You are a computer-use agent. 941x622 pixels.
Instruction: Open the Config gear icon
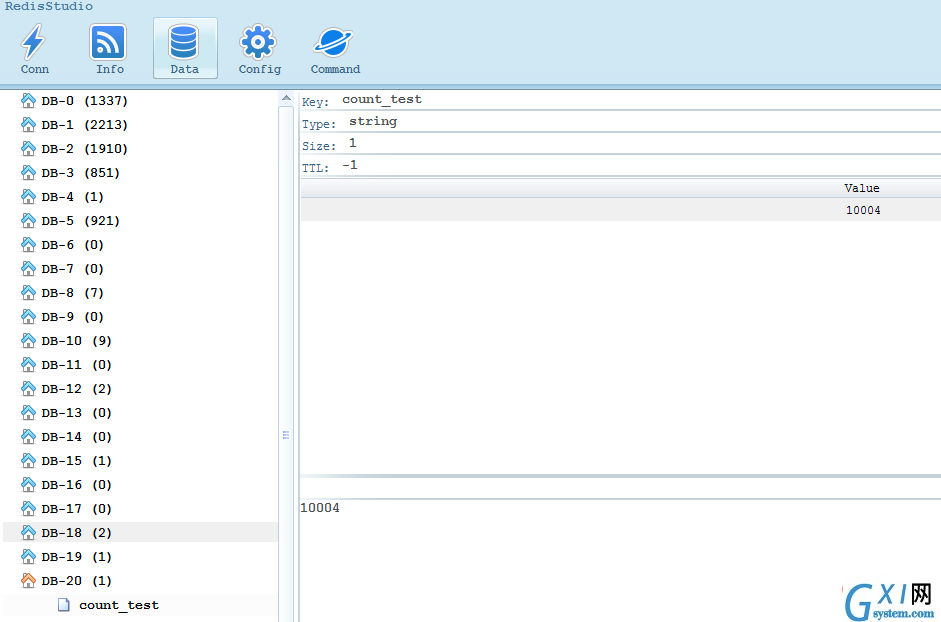(x=258, y=42)
